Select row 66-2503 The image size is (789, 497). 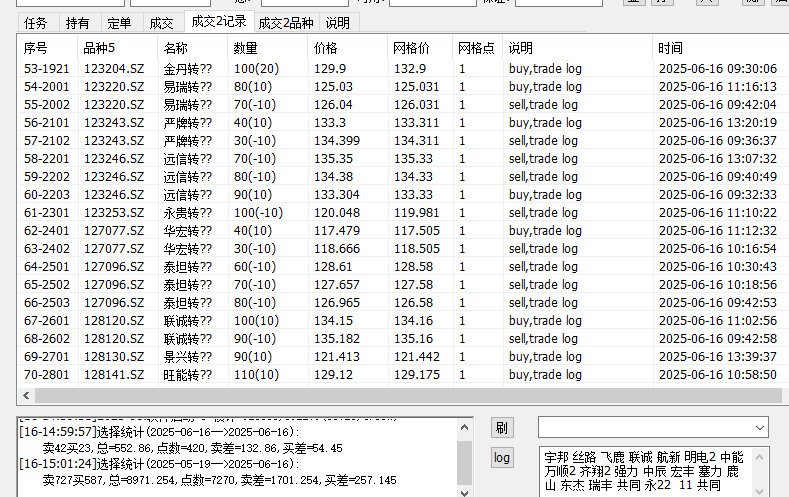[403, 303]
